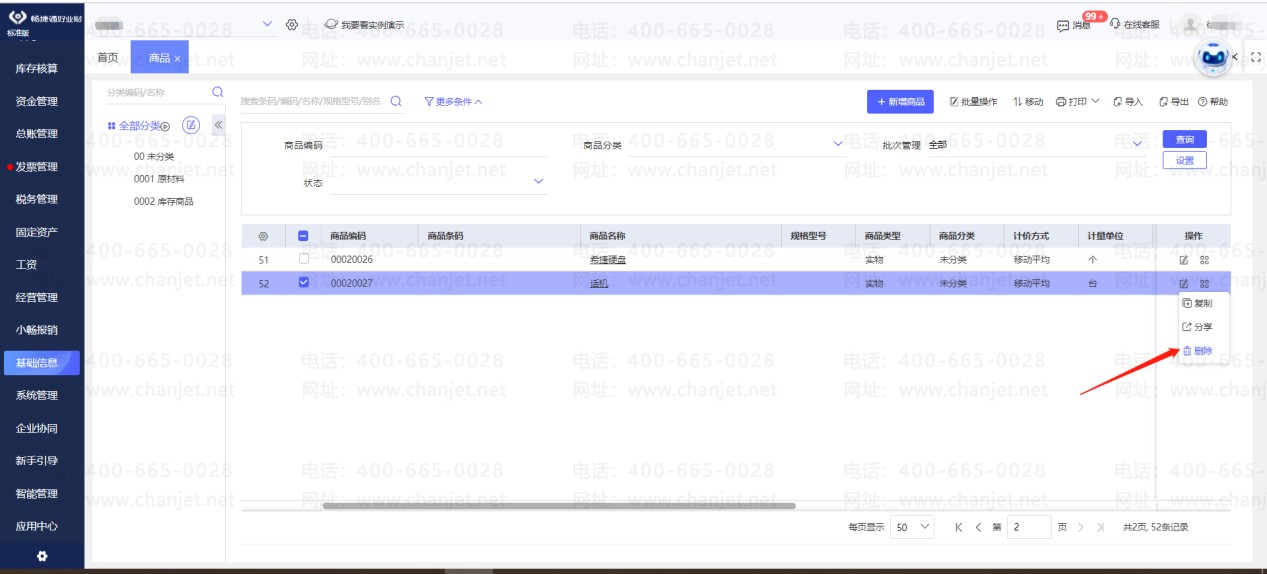The height and width of the screenshot is (574, 1267).
Task: Click 我要看实例演示 demo link
Action: tap(364, 24)
